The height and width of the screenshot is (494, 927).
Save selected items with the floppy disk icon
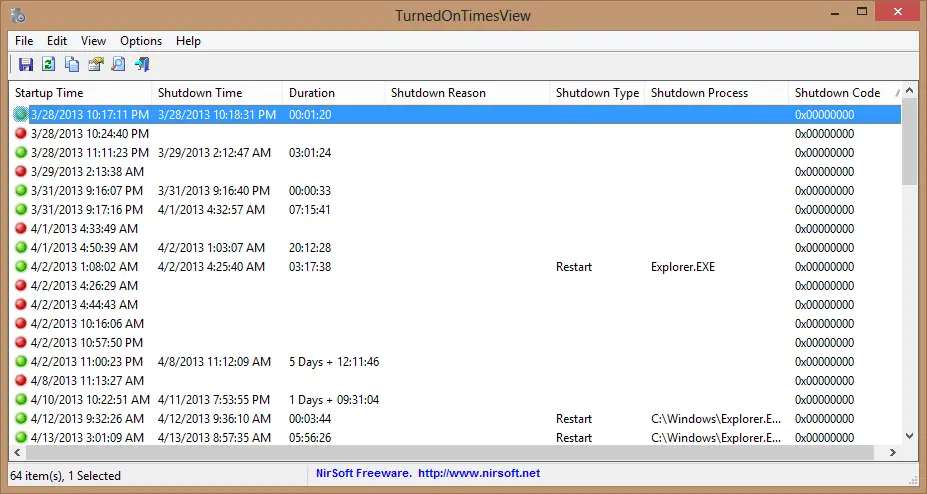(25, 64)
